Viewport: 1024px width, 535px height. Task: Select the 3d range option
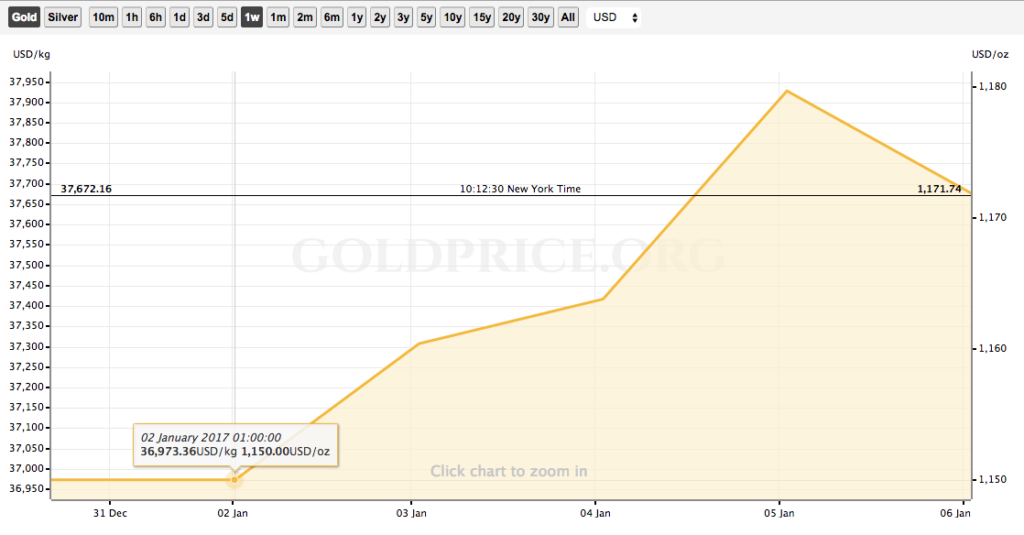click(x=203, y=17)
